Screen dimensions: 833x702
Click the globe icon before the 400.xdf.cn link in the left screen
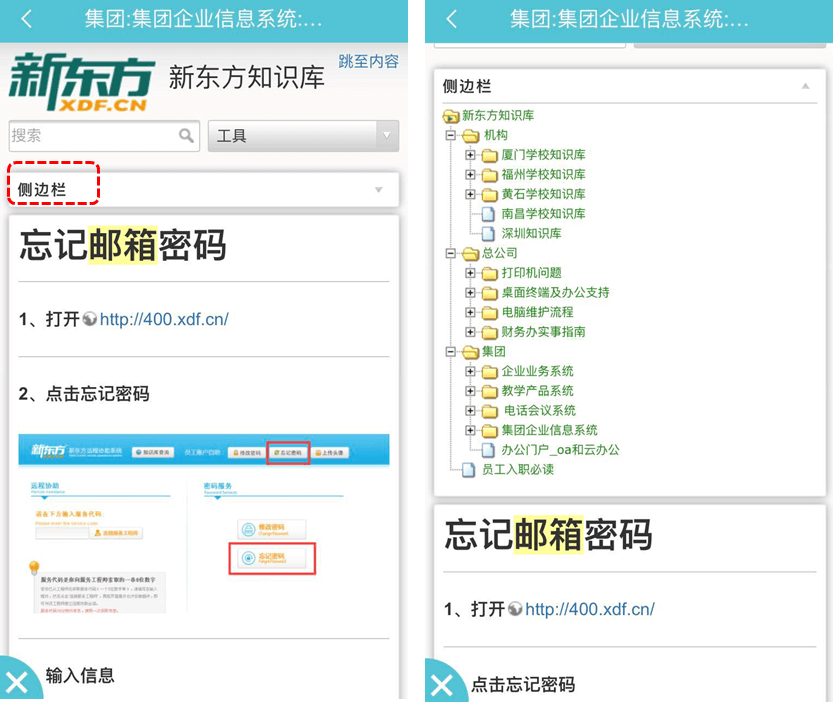coord(89,320)
